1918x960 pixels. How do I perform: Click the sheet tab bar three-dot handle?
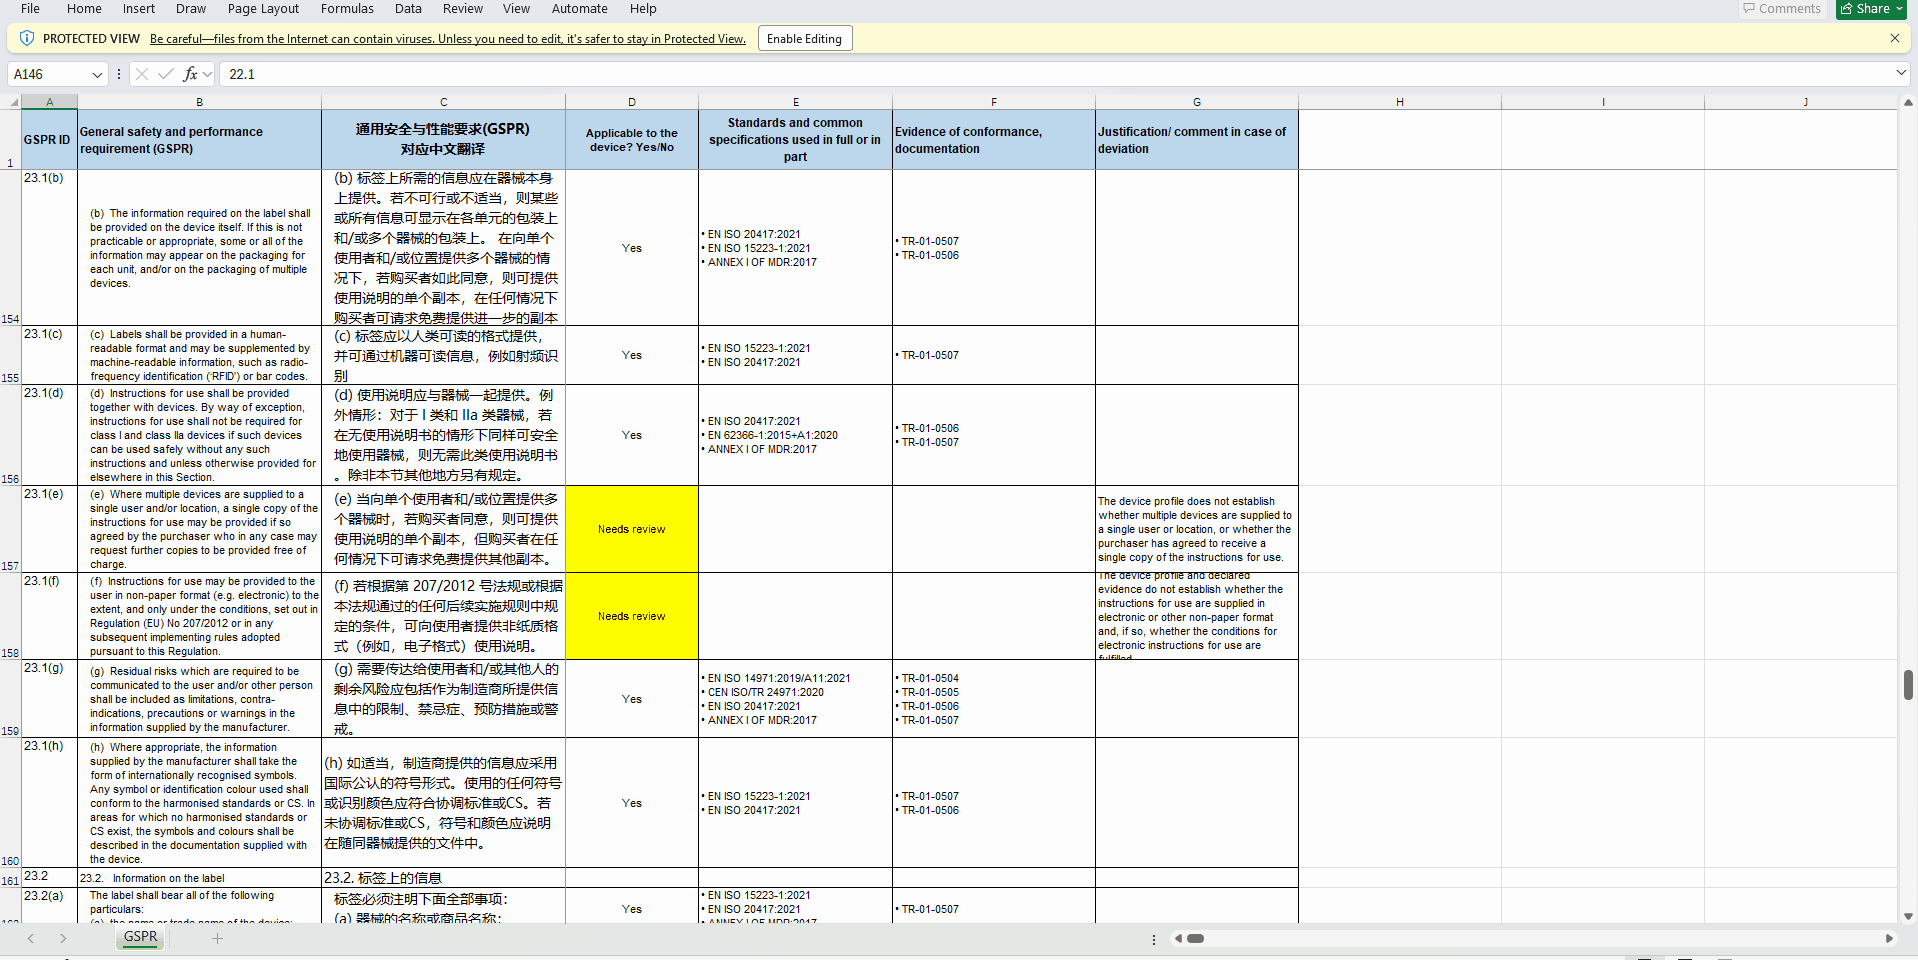[x=1154, y=939]
